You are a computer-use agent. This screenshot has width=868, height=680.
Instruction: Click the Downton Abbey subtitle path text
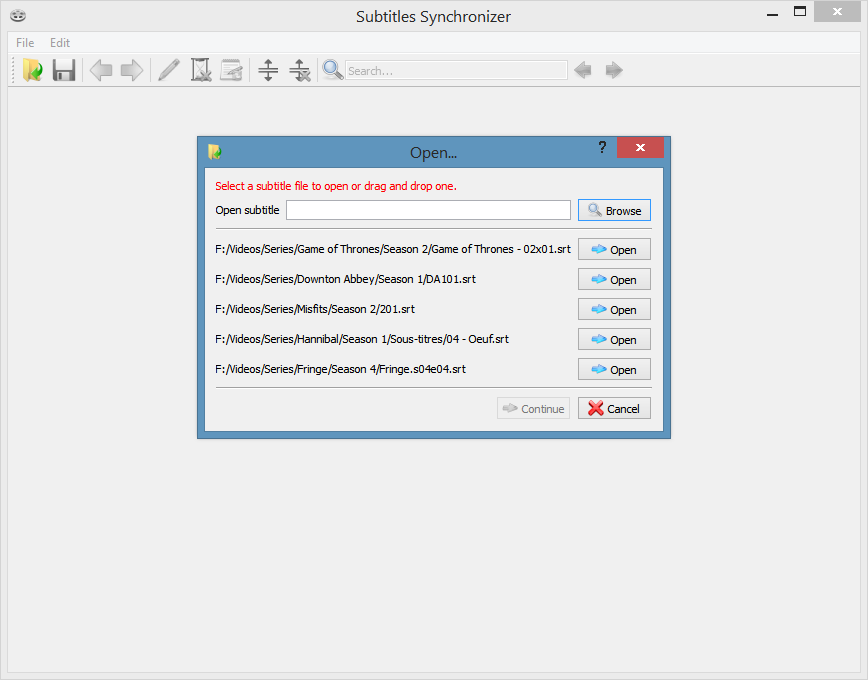point(345,279)
